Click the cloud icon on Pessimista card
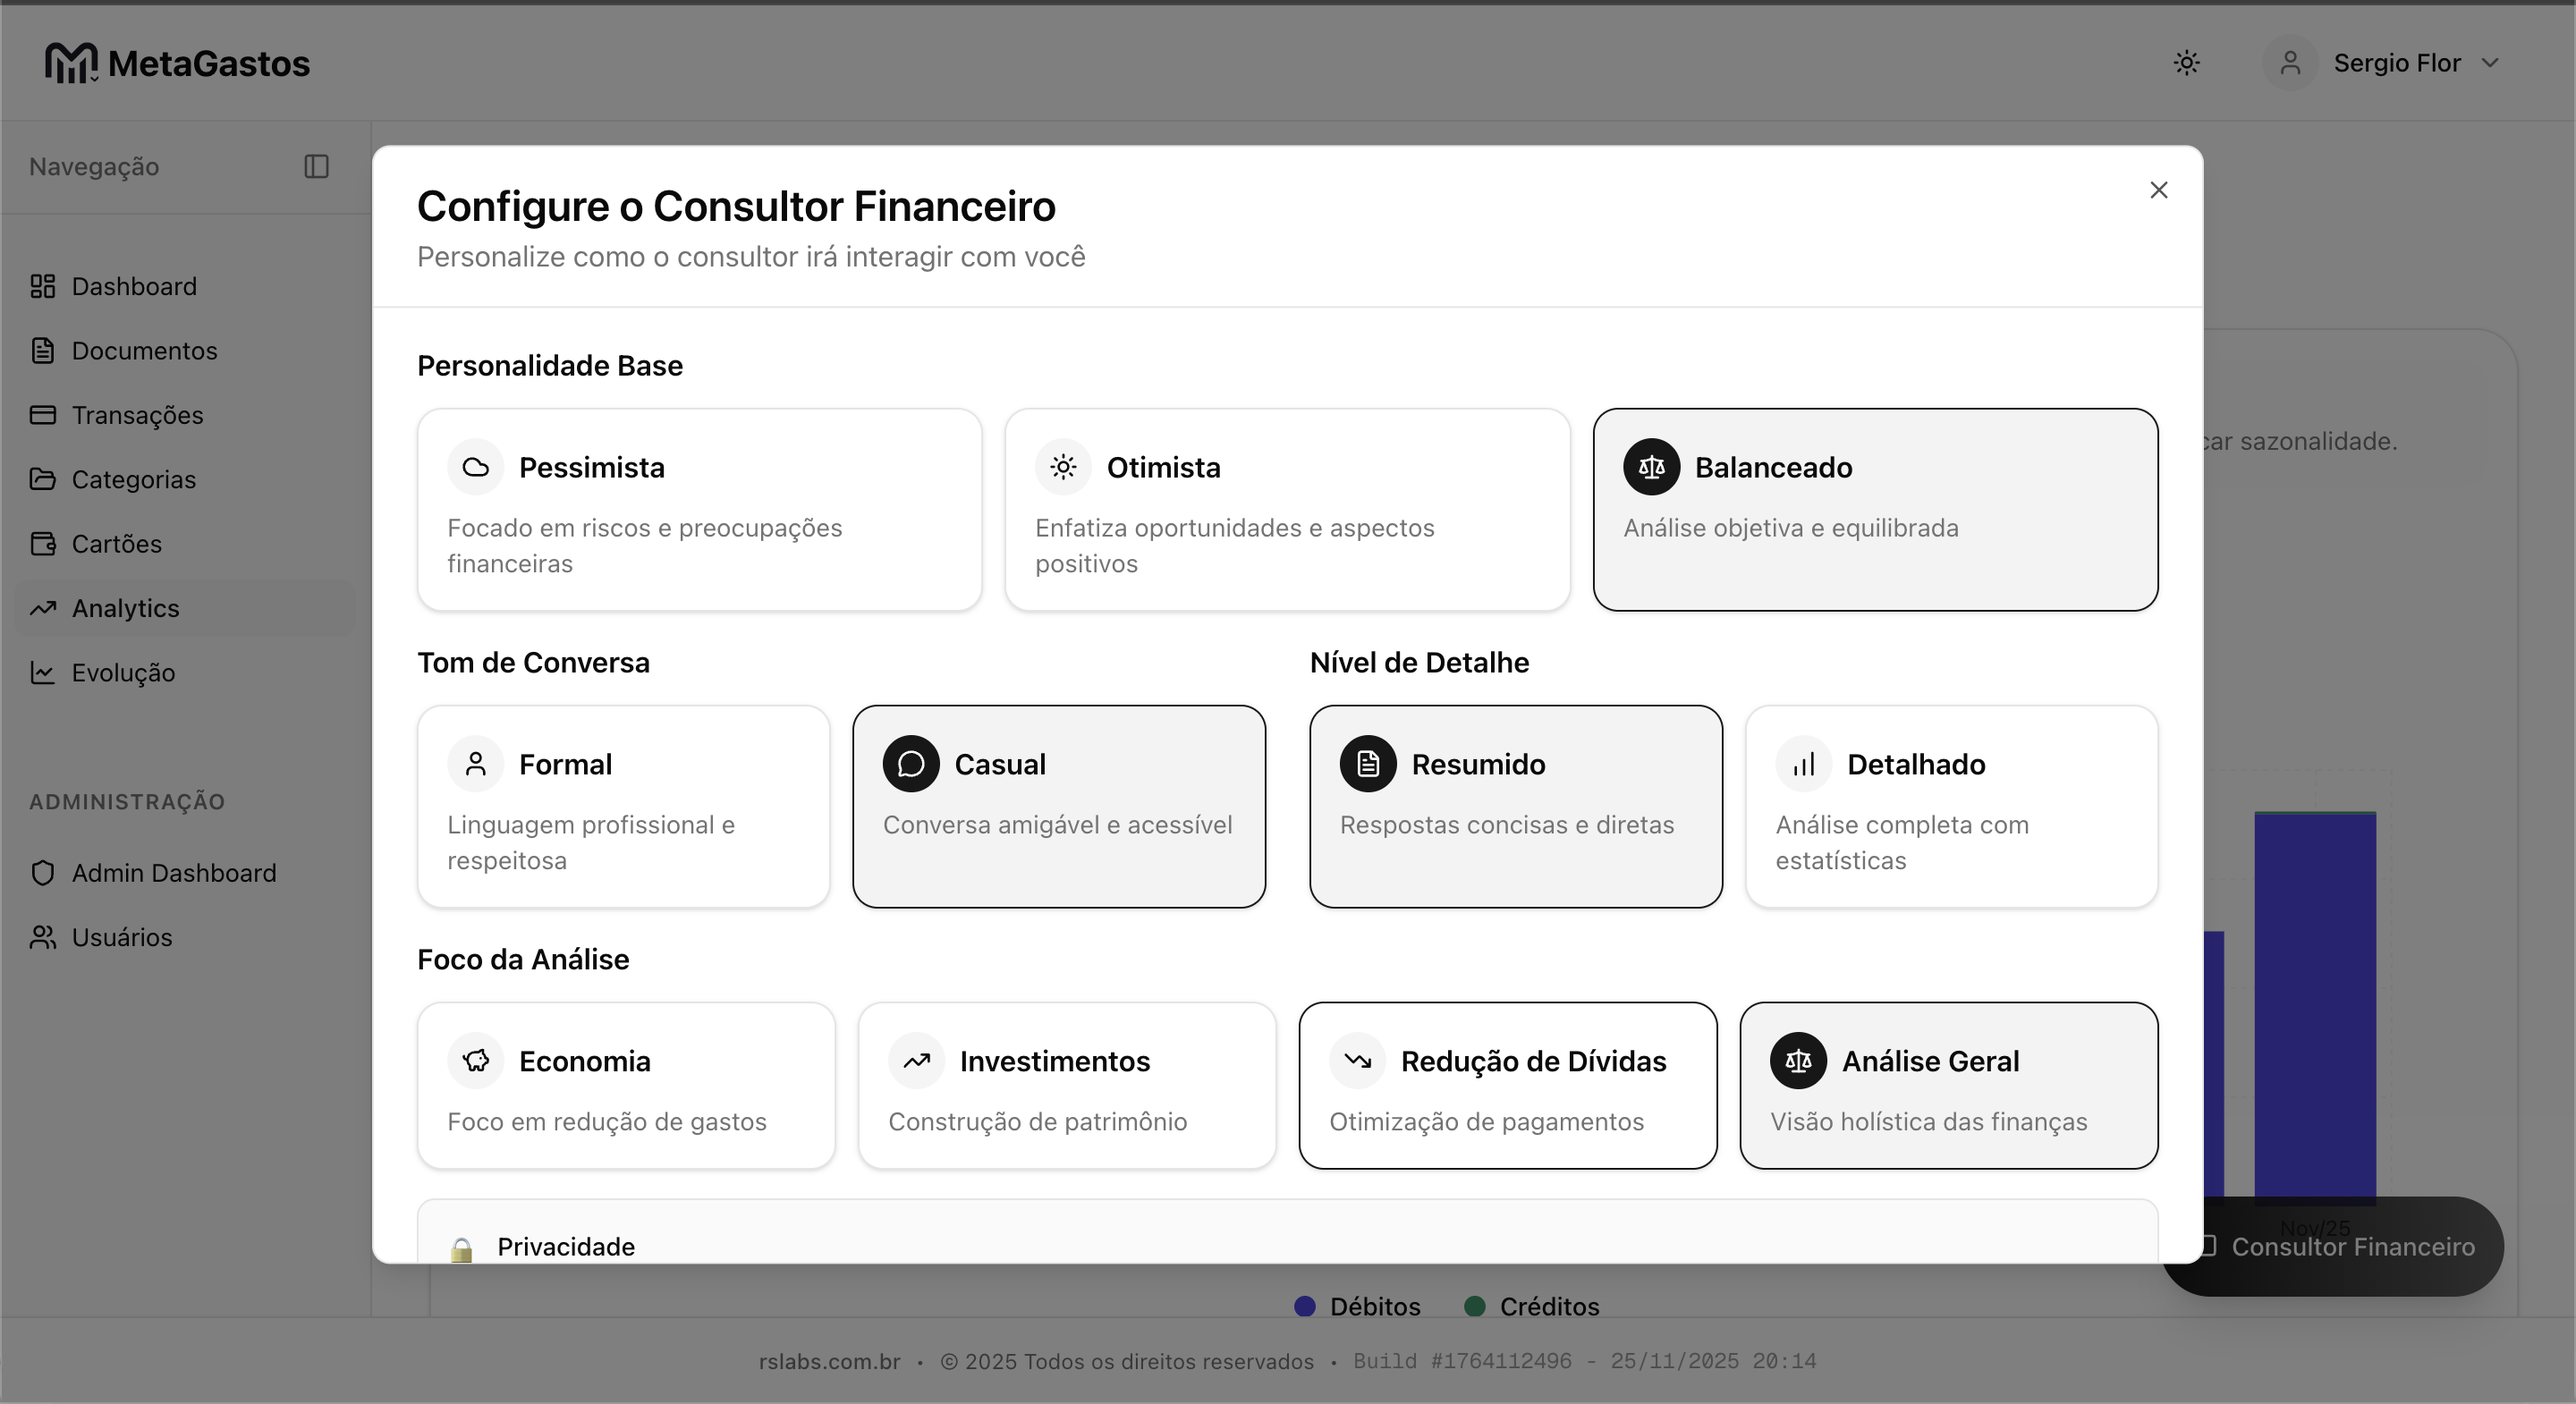Image resolution: width=2576 pixels, height=1404 pixels. tap(475, 467)
